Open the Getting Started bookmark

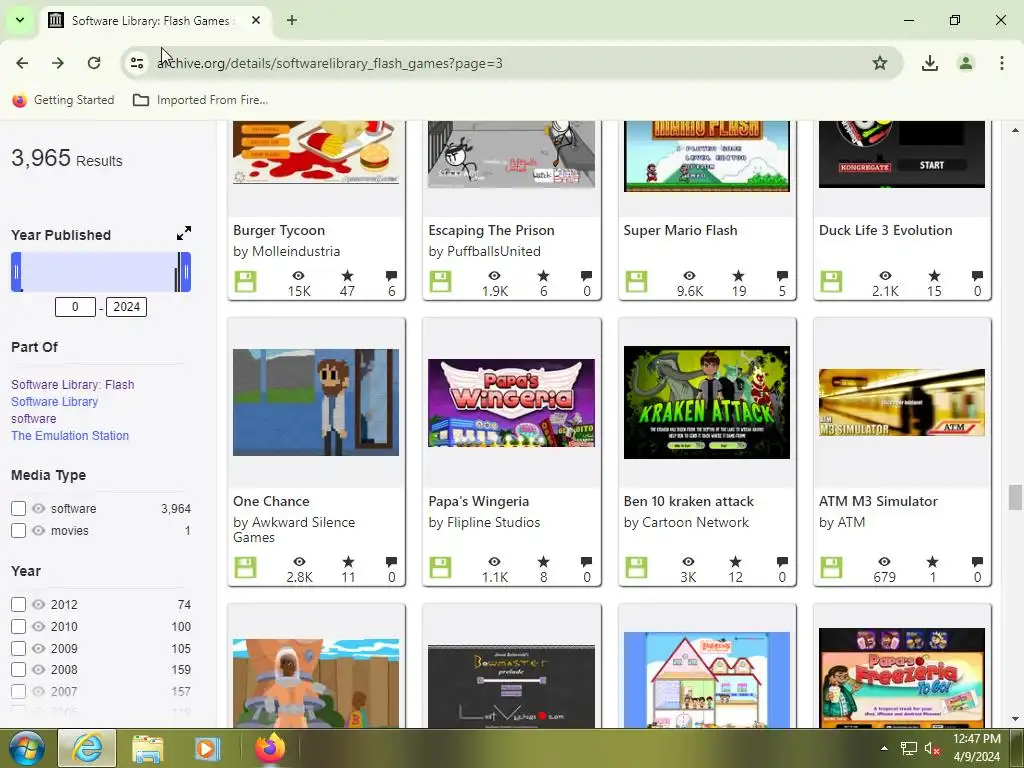pos(63,100)
